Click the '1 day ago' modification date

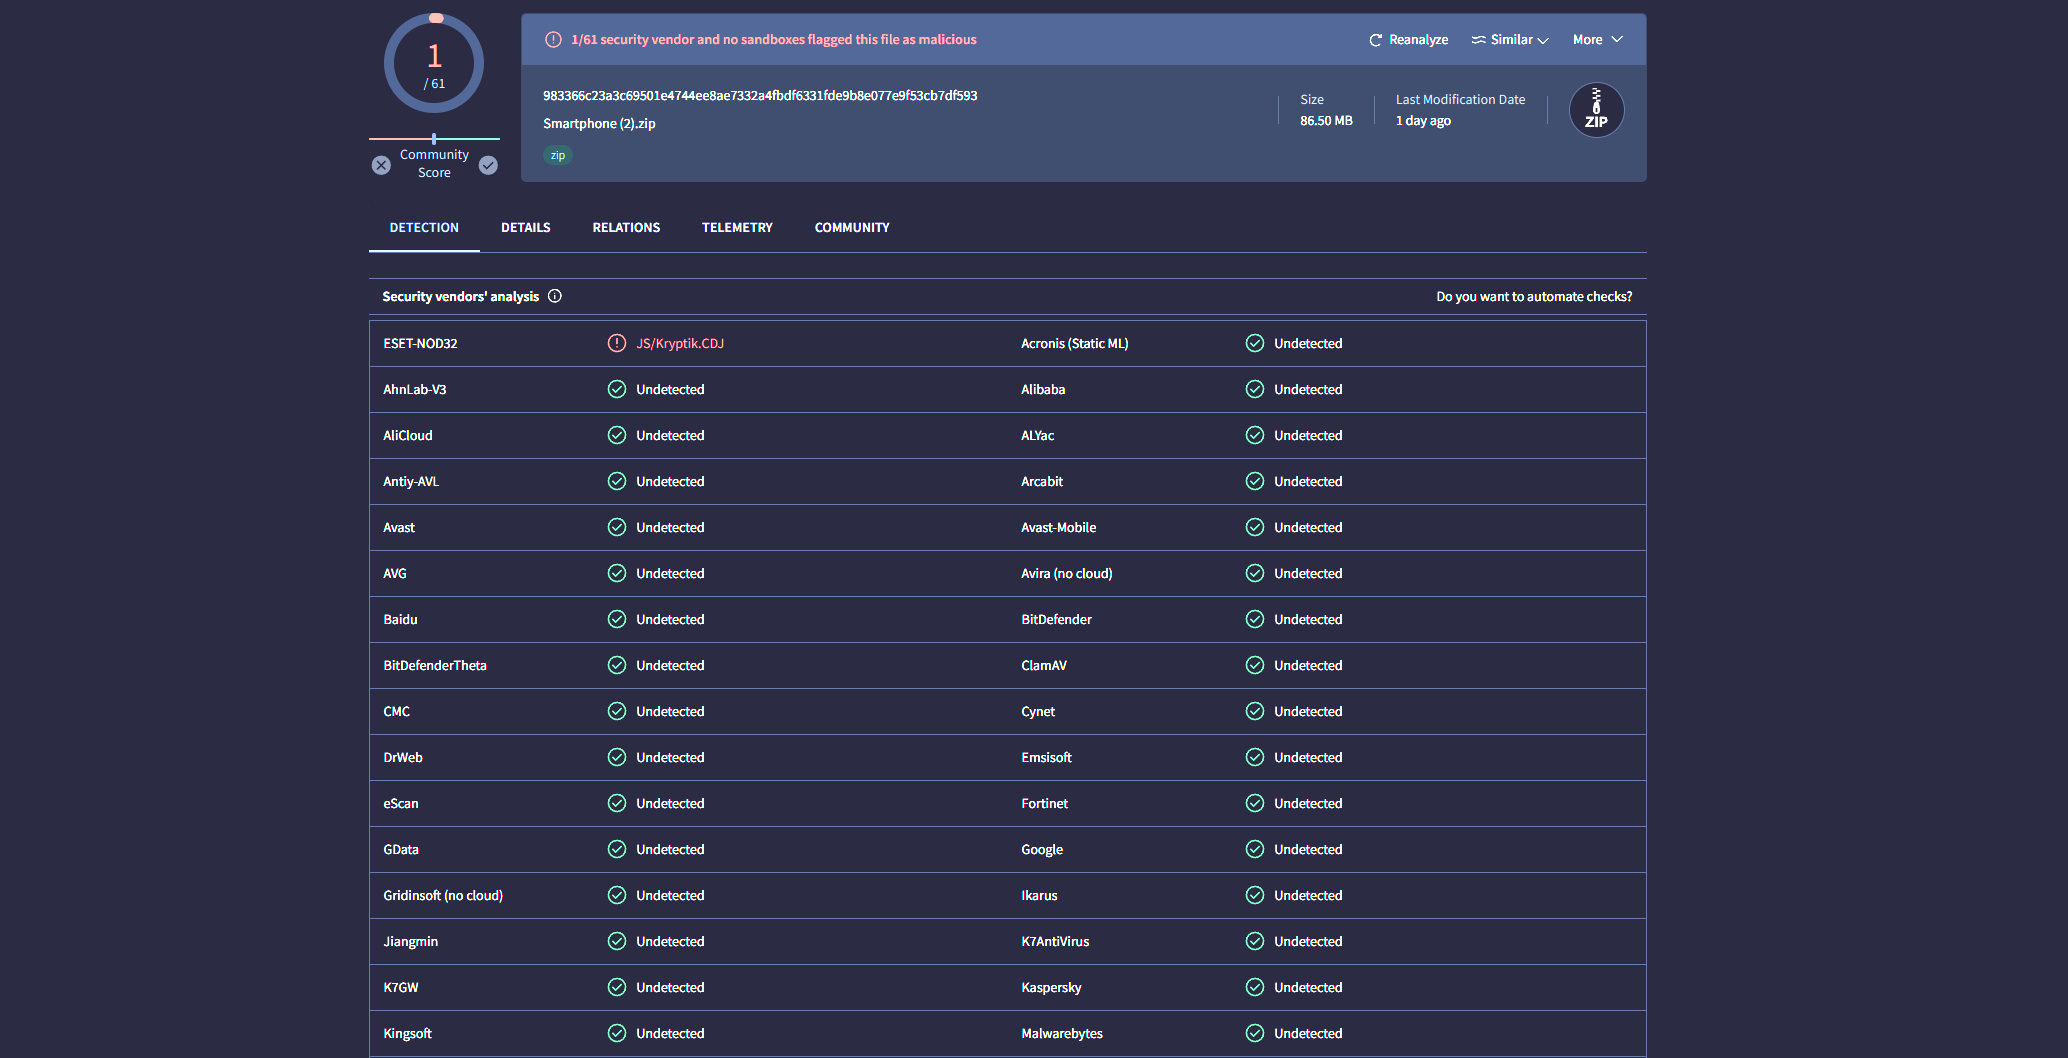1423,121
